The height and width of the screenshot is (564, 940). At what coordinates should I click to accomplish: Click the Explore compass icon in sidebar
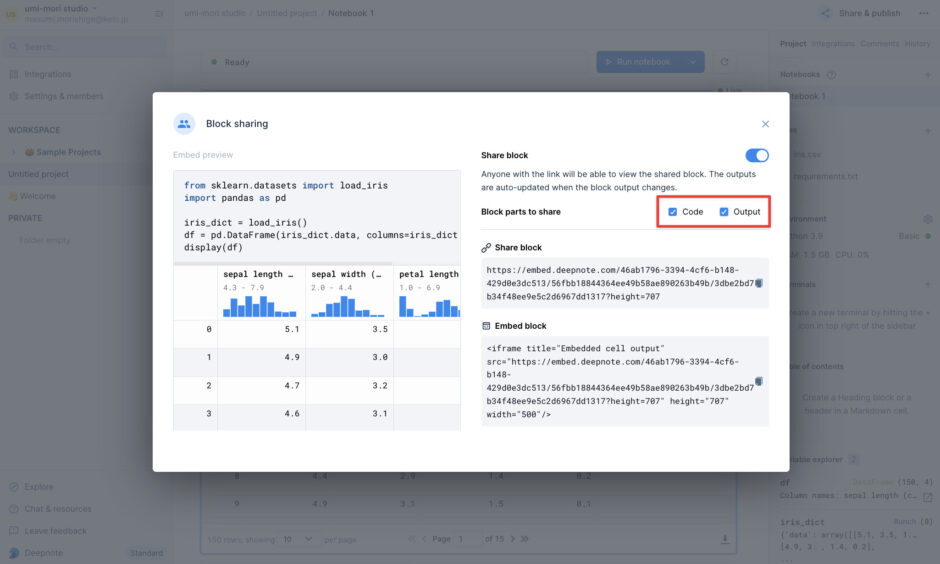point(14,487)
